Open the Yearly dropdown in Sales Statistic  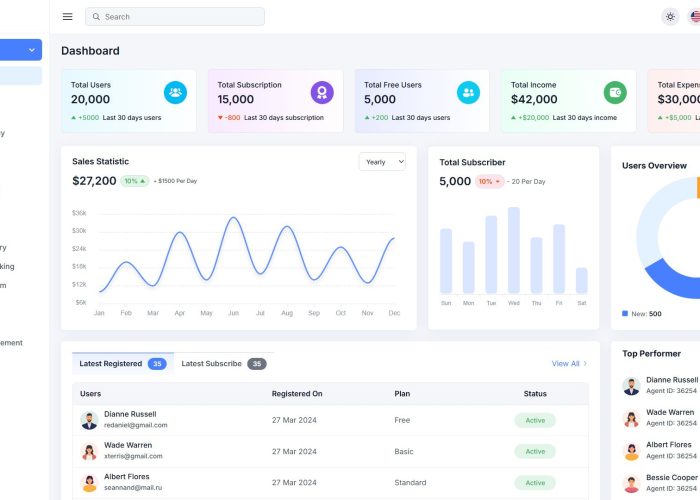coord(382,162)
